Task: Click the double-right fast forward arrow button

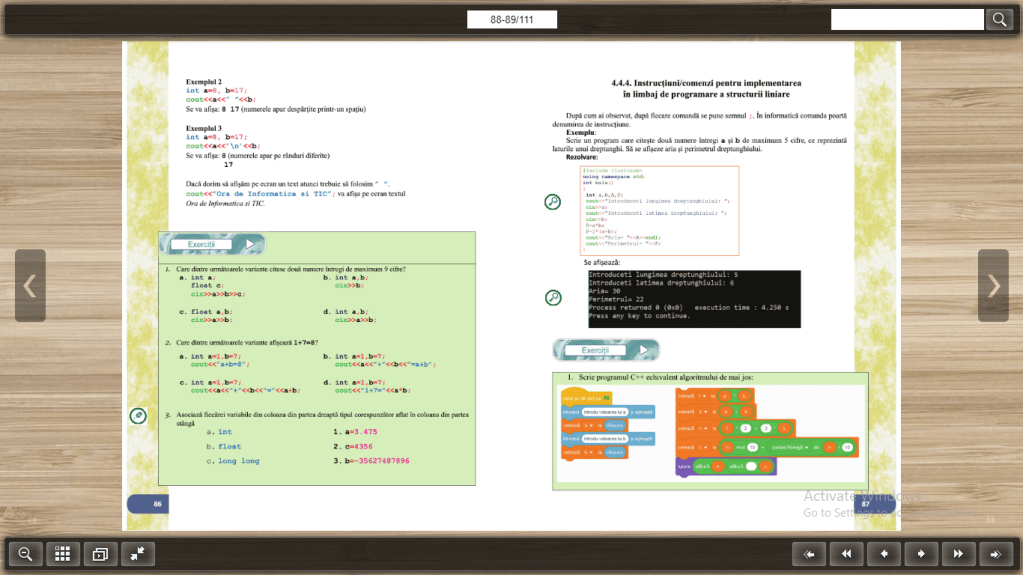Action: click(958, 553)
